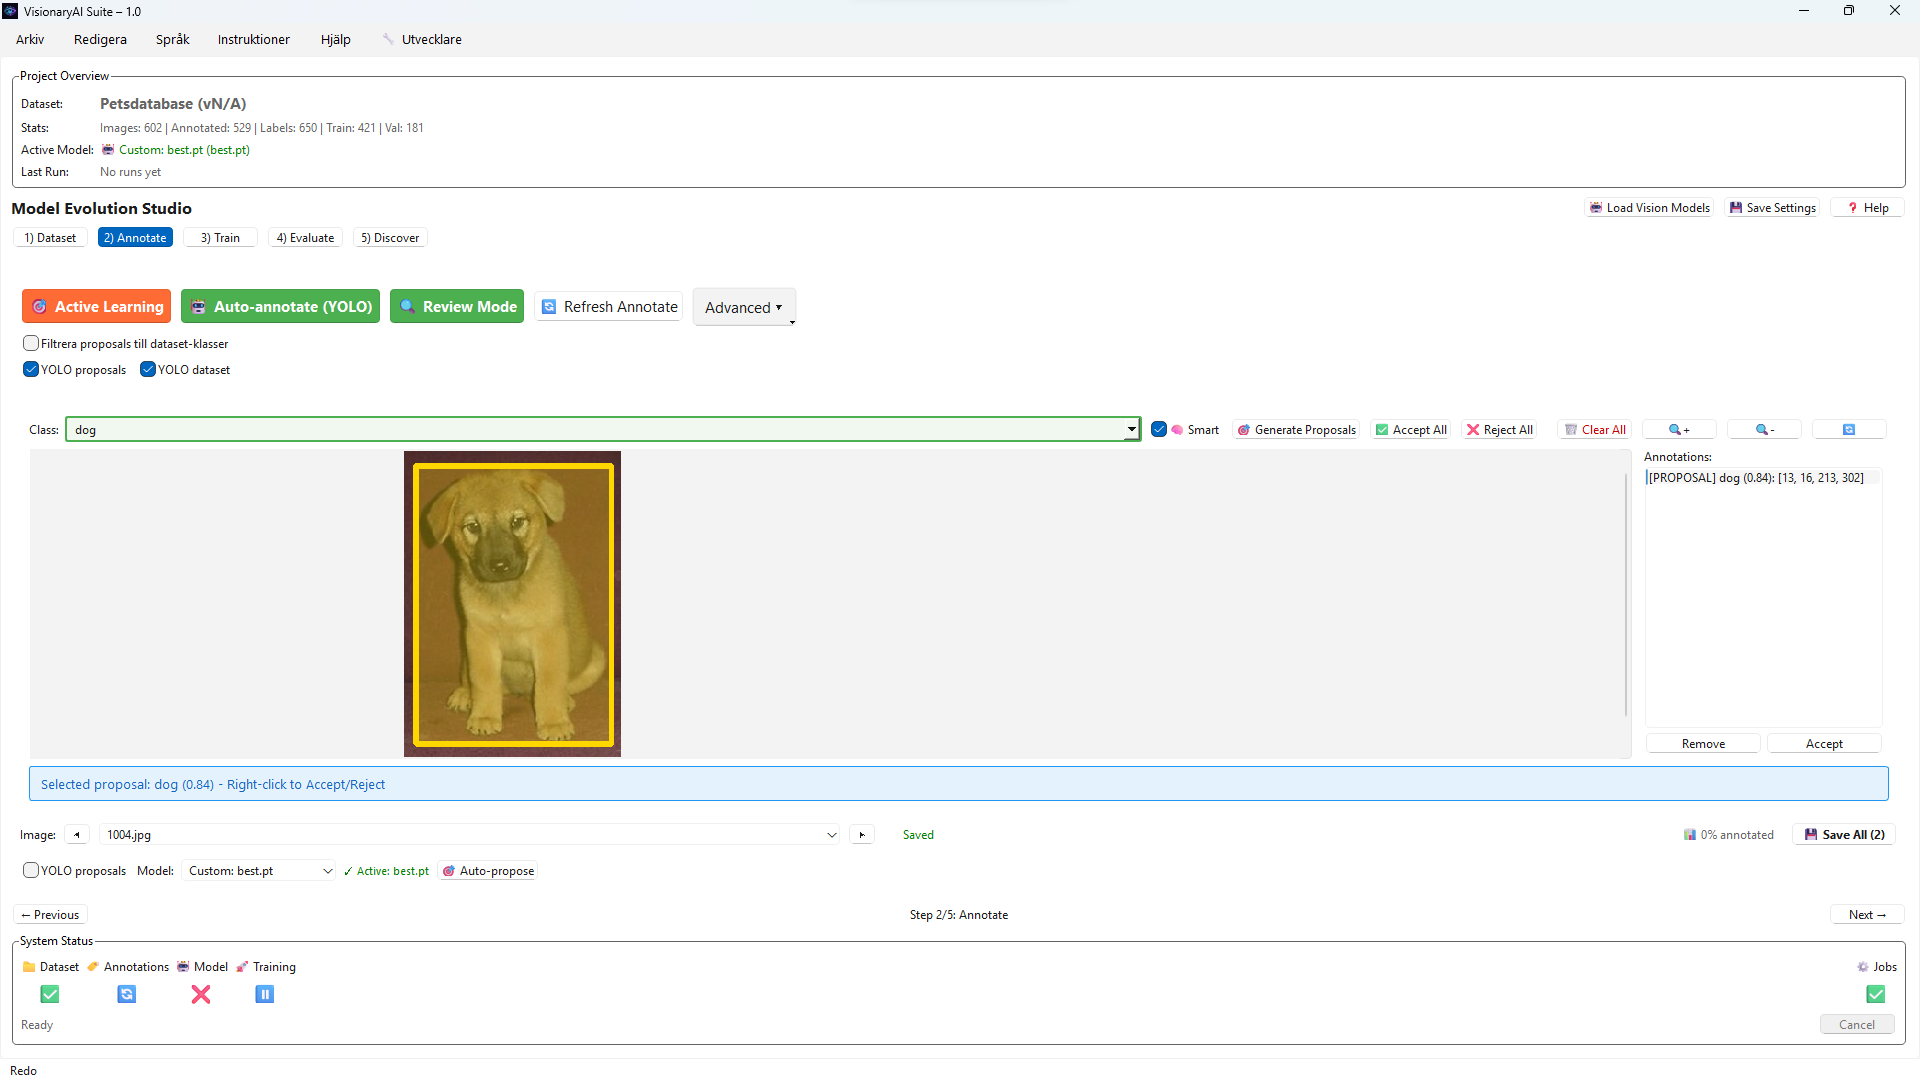Click the Auto-annotate (YOLO) button

[281, 307]
